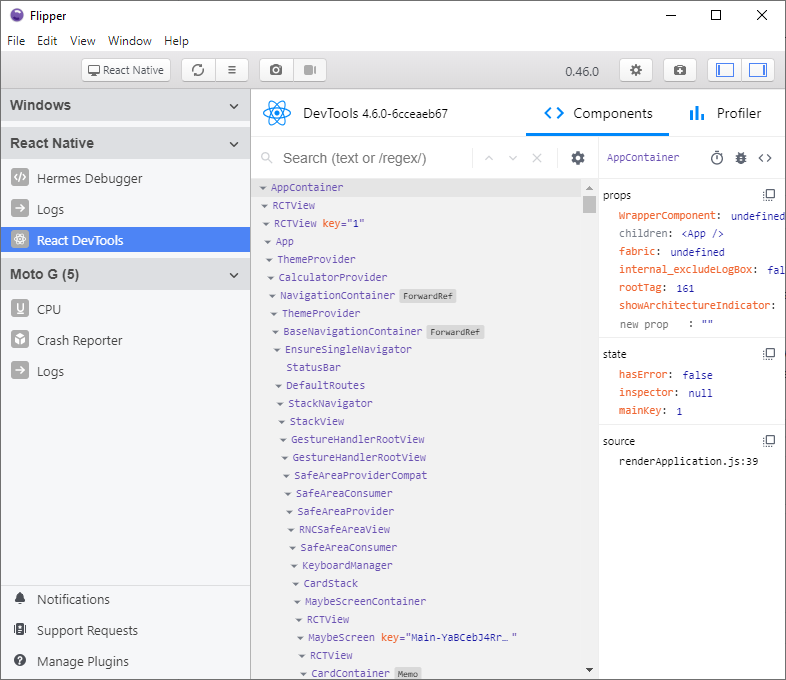This screenshot has height=680, width=786.
Task: Collapse the ThemeProvider node below App
Action: pos(269,260)
